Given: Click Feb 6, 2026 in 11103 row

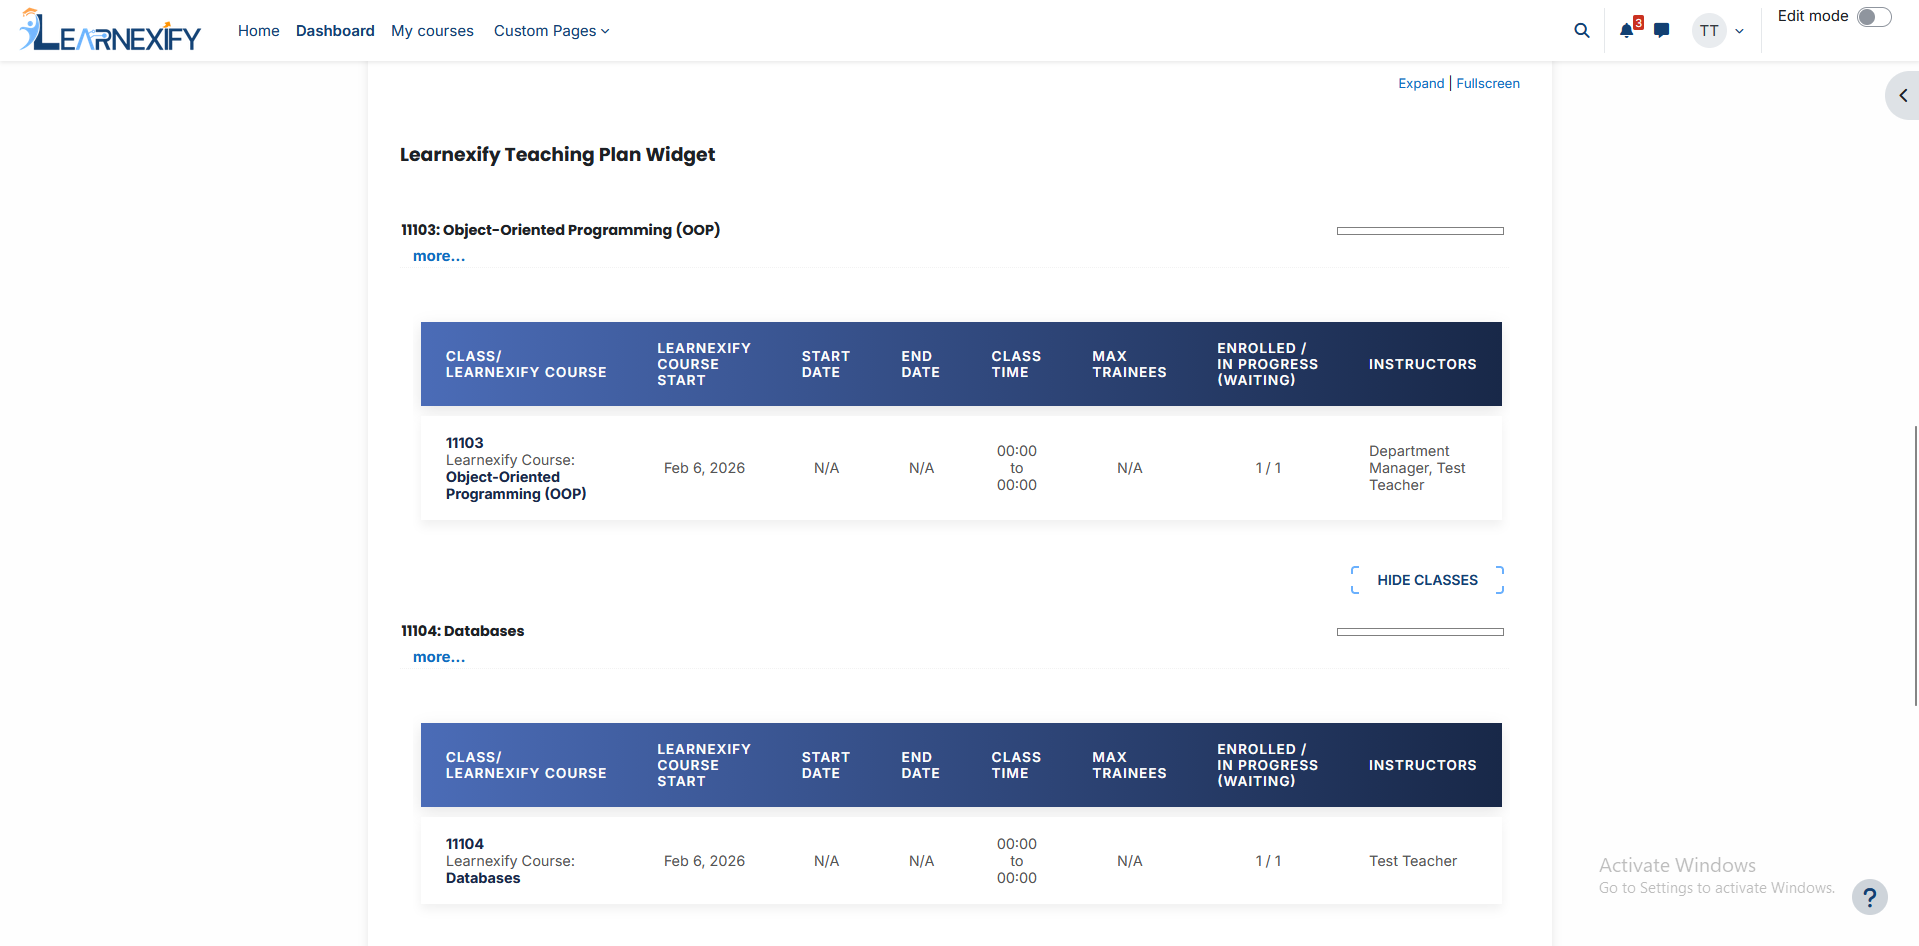Looking at the screenshot, I should pyautogui.click(x=704, y=468).
